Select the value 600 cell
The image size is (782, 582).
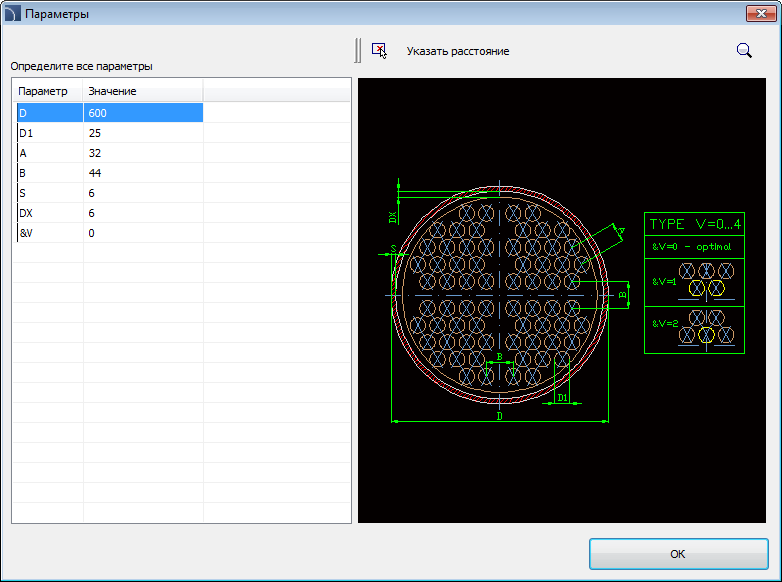pyautogui.click(x=143, y=113)
